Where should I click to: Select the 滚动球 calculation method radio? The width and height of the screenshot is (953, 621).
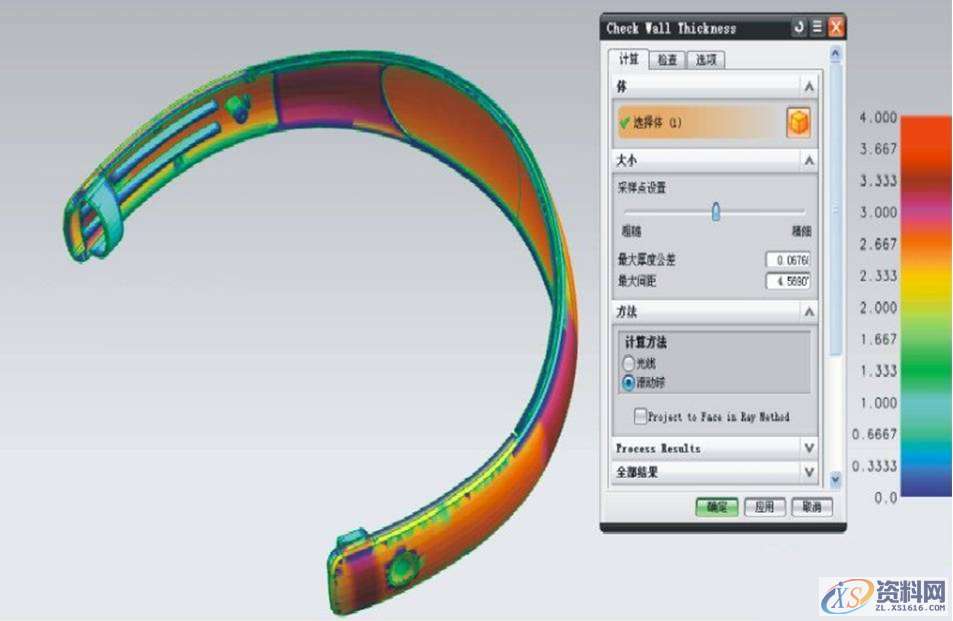(x=629, y=383)
